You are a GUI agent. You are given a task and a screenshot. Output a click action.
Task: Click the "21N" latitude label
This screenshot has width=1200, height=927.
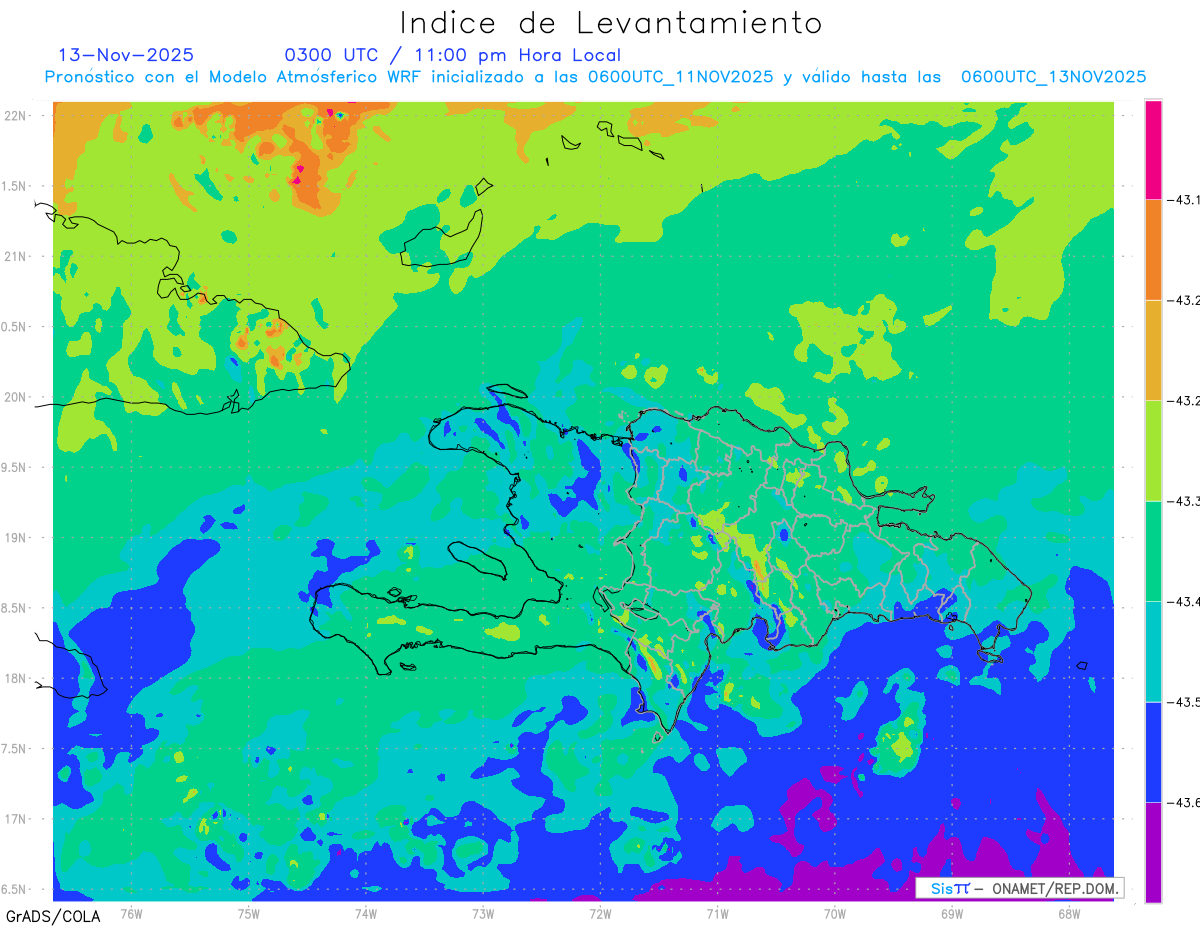click(x=15, y=257)
